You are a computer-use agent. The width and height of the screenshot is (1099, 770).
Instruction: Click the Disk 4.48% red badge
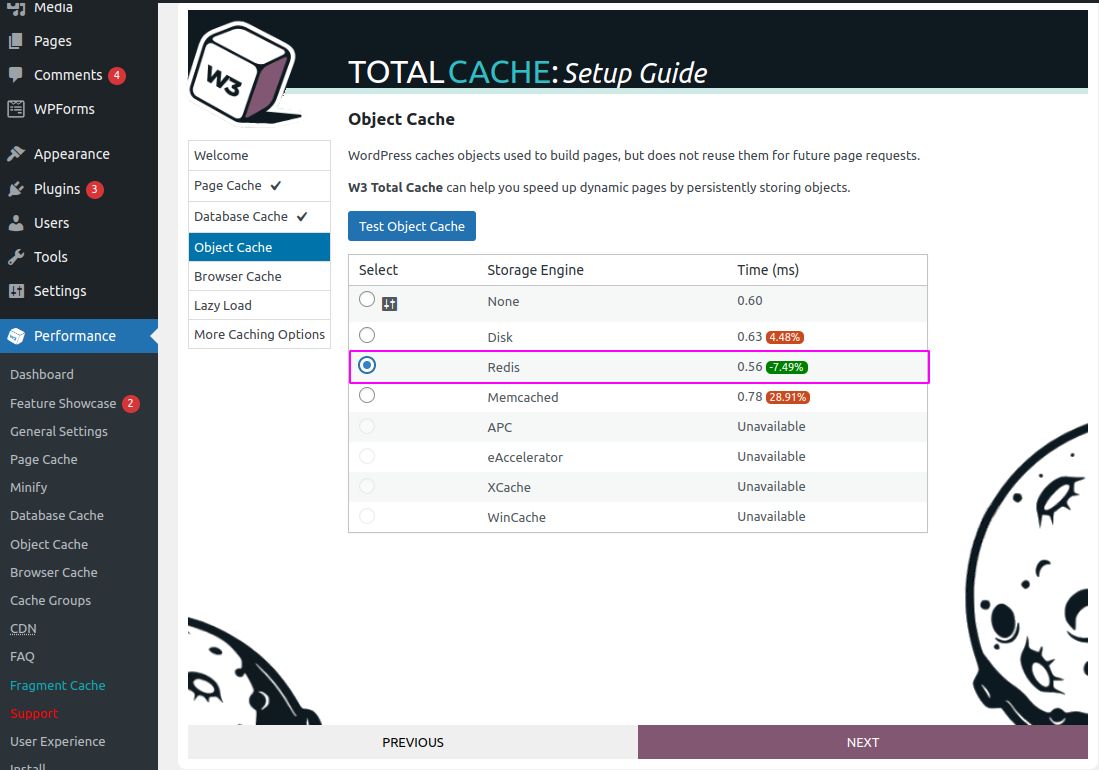tap(784, 337)
